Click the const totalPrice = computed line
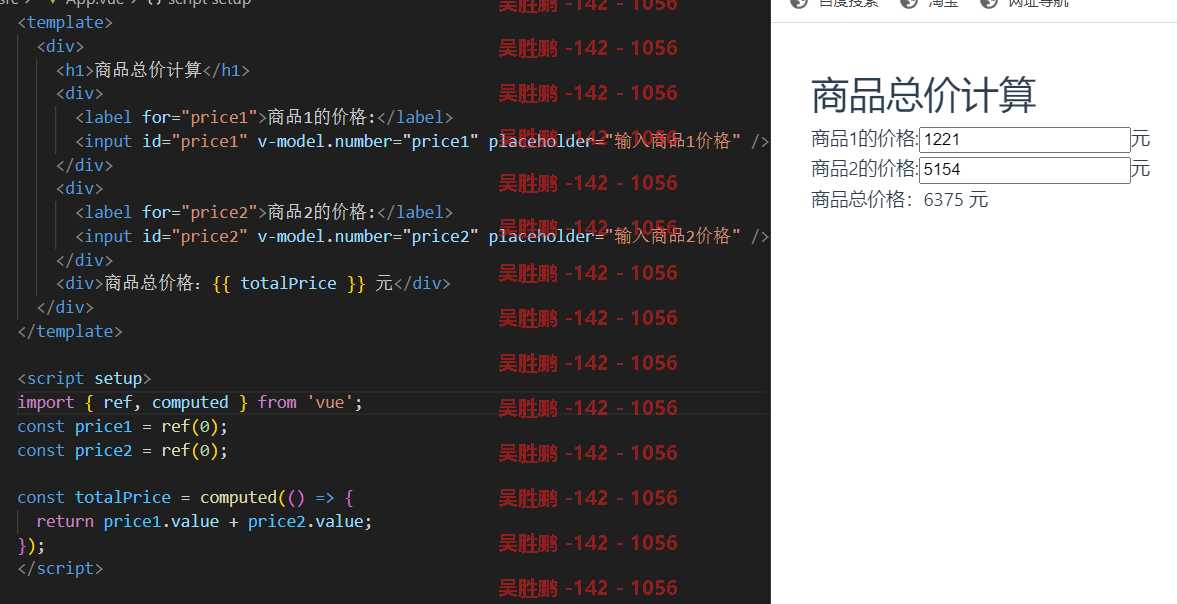This screenshot has width=1177, height=604. (185, 497)
